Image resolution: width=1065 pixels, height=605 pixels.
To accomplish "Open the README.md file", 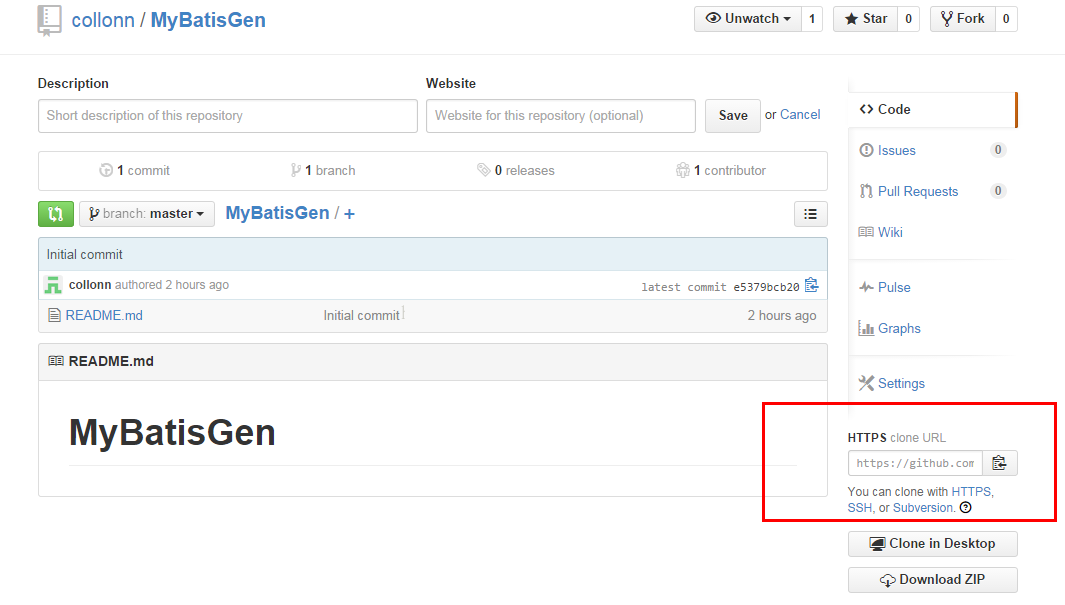I will (104, 316).
